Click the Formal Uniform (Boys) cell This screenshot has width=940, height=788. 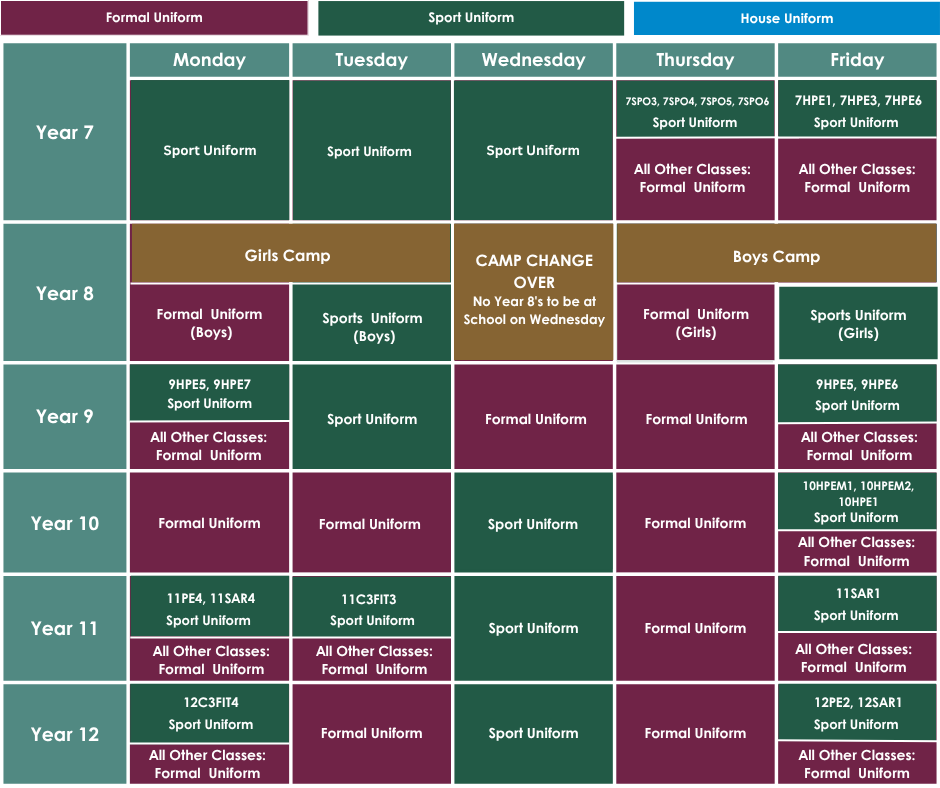pos(209,323)
